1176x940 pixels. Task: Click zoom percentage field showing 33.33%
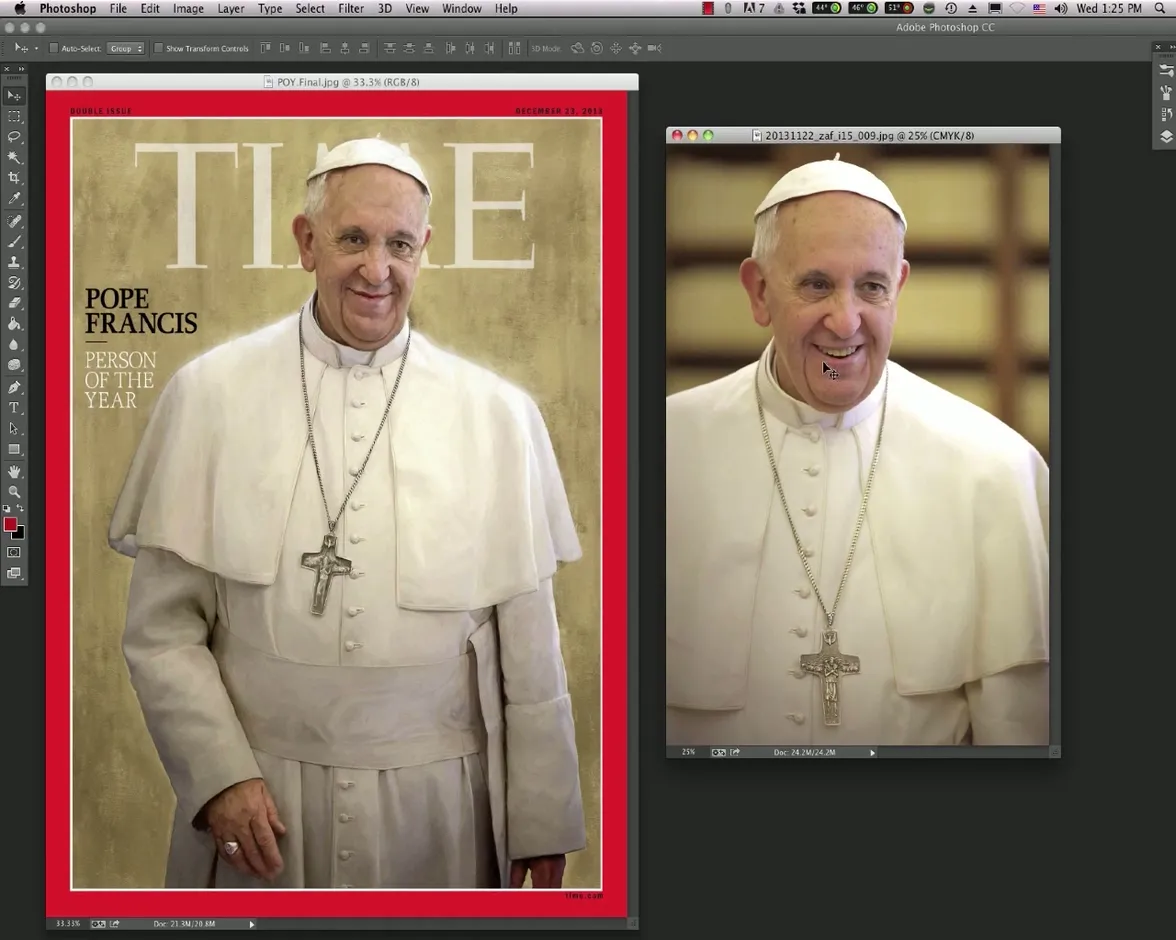pyautogui.click(x=68, y=924)
